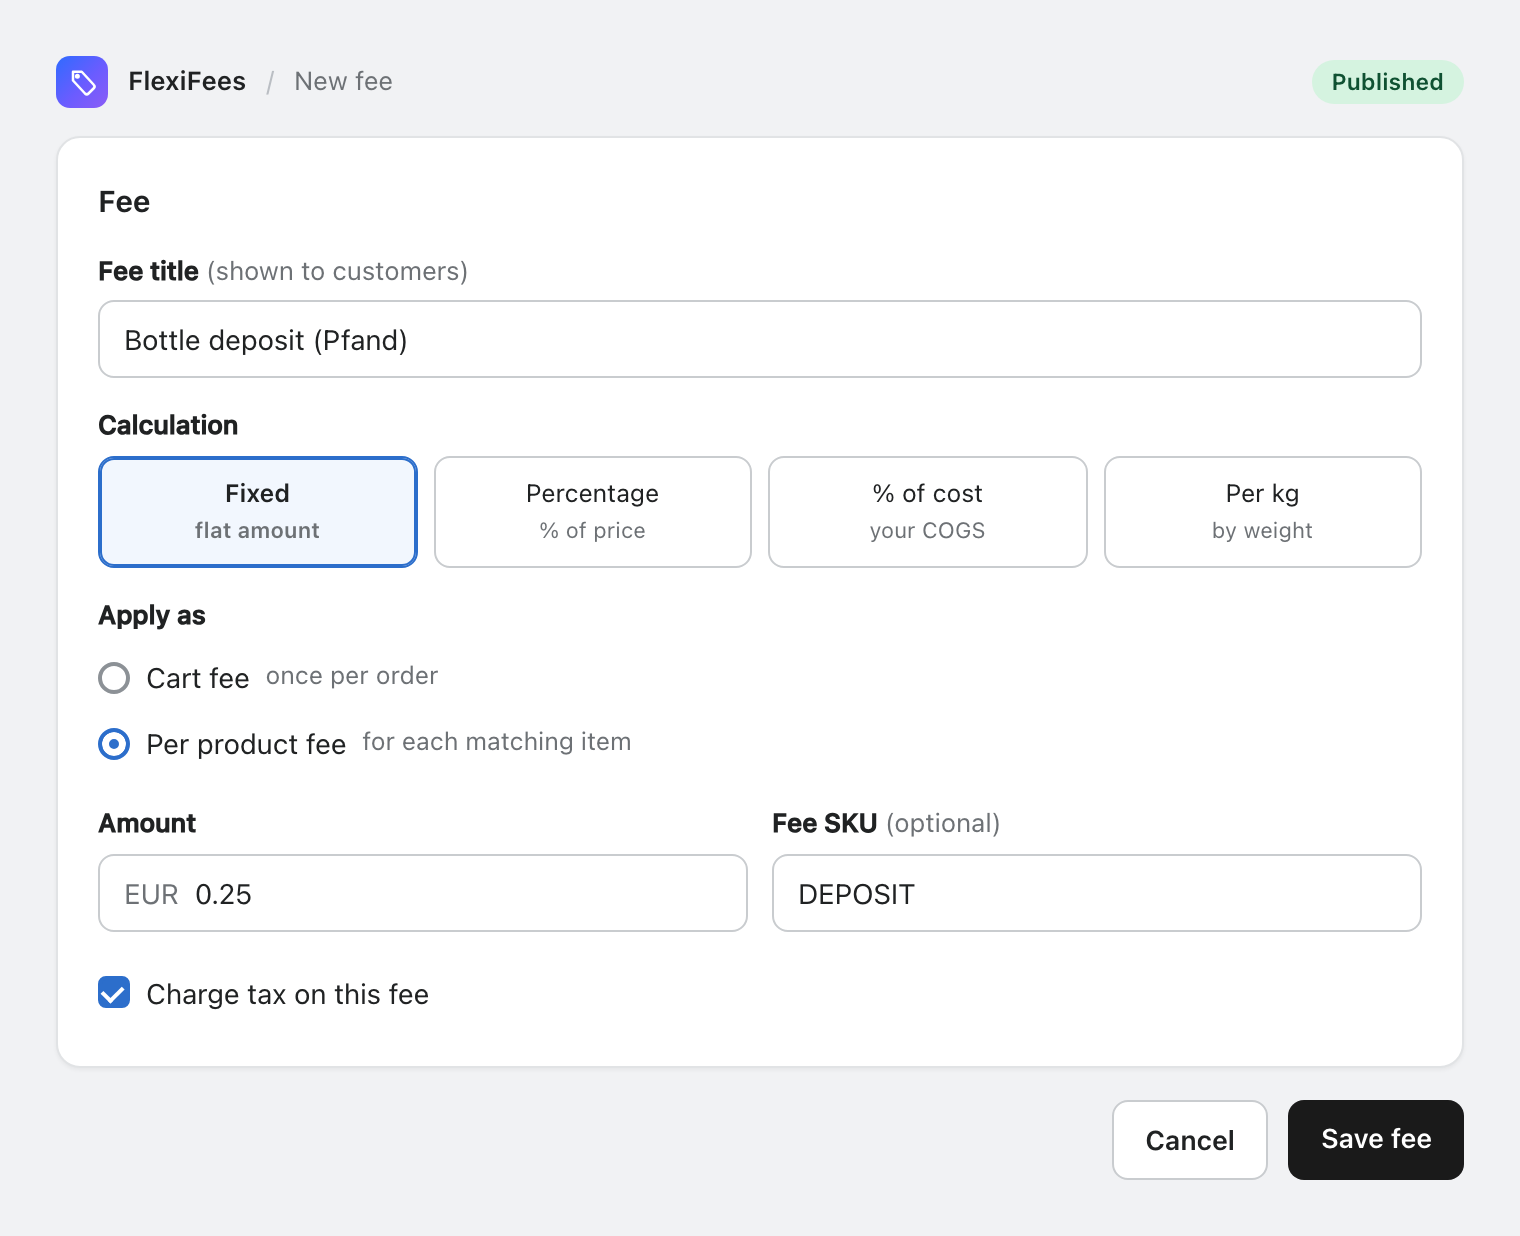The width and height of the screenshot is (1520, 1236).
Task: Toggle Charge tax on this fee checkbox
Action: click(x=114, y=993)
